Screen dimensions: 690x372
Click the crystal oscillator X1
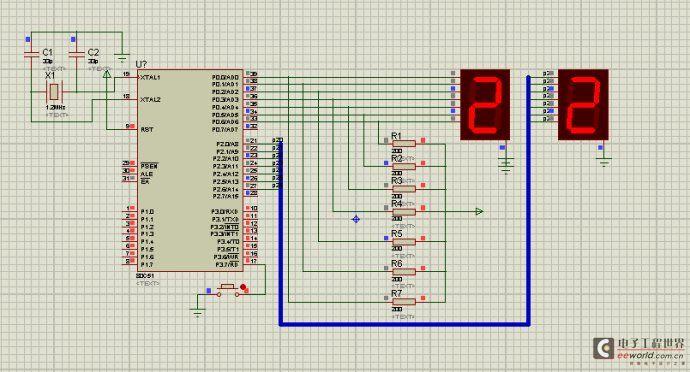[54, 92]
